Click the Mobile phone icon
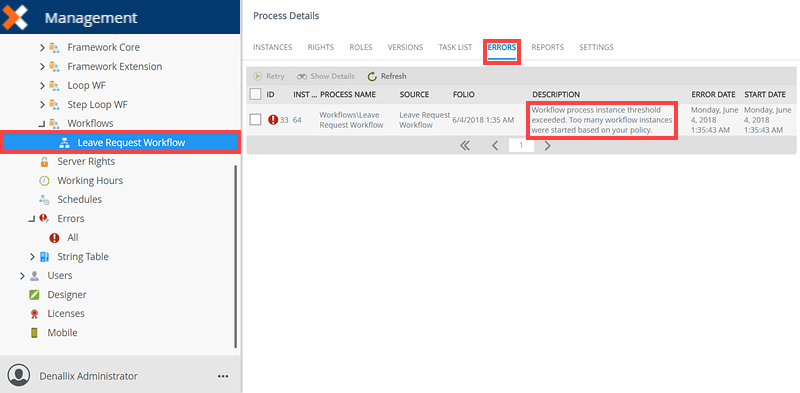Image resolution: width=800 pixels, height=393 pixels. (x=34, y=333)
